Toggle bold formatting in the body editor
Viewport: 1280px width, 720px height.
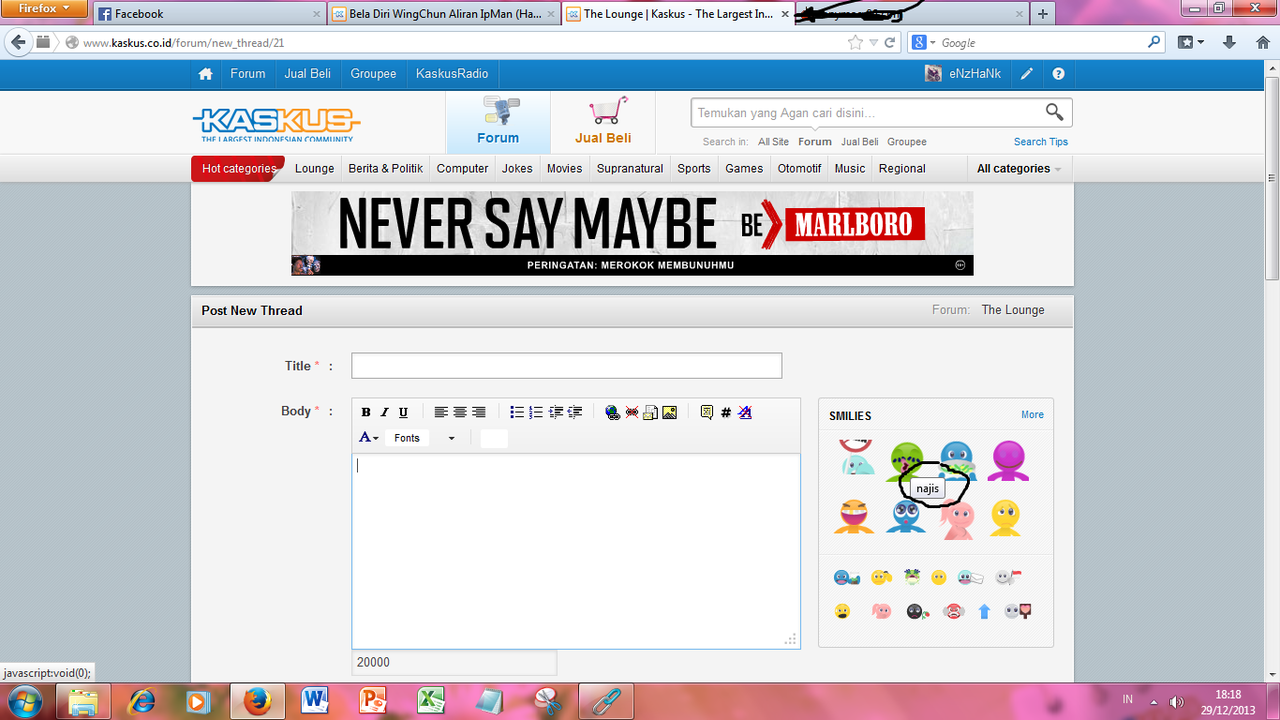pos(366,412)
